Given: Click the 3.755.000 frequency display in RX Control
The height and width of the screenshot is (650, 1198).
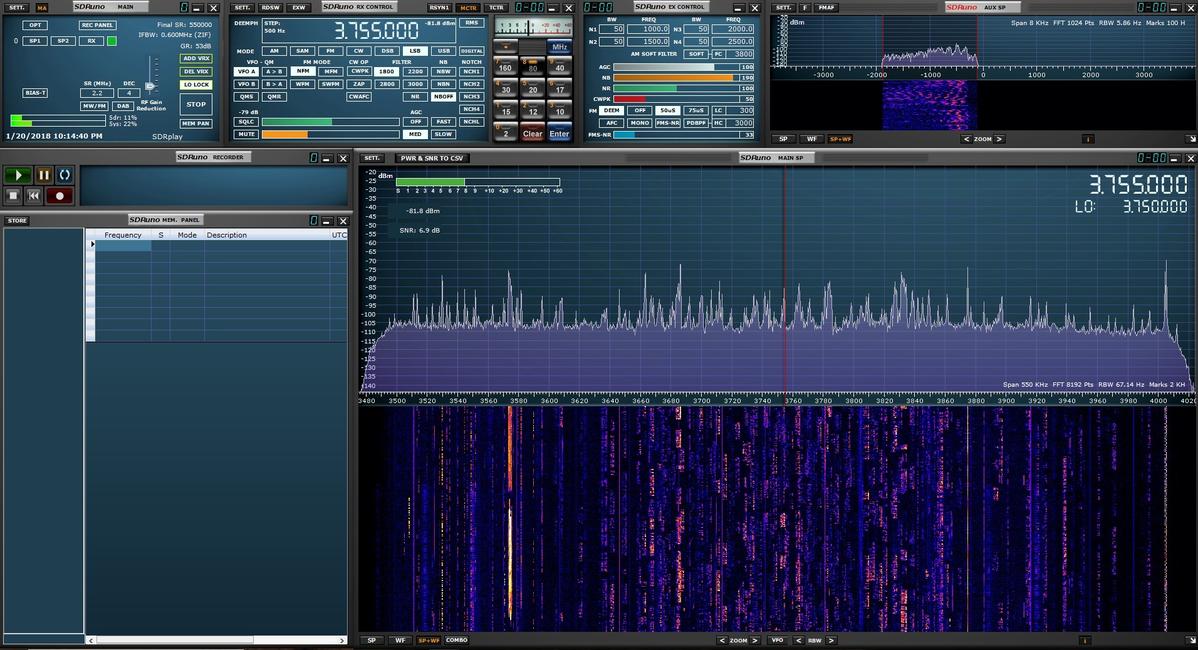Looking at the screenshot, I should pos(377,31).
